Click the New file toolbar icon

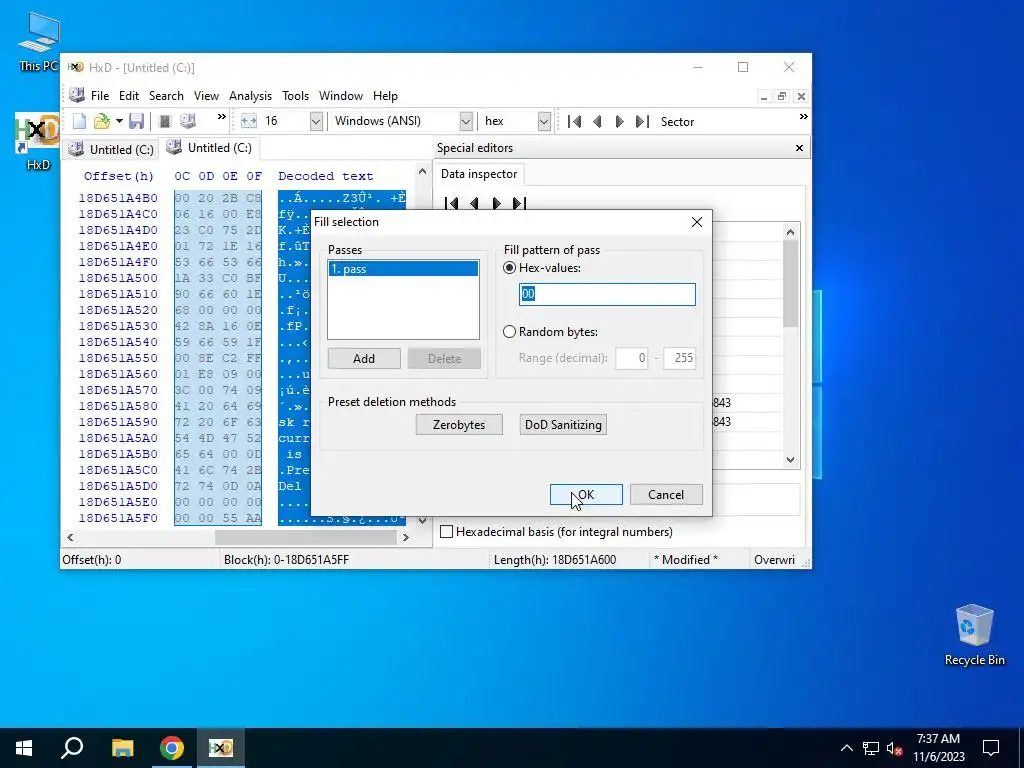point(79,121)
